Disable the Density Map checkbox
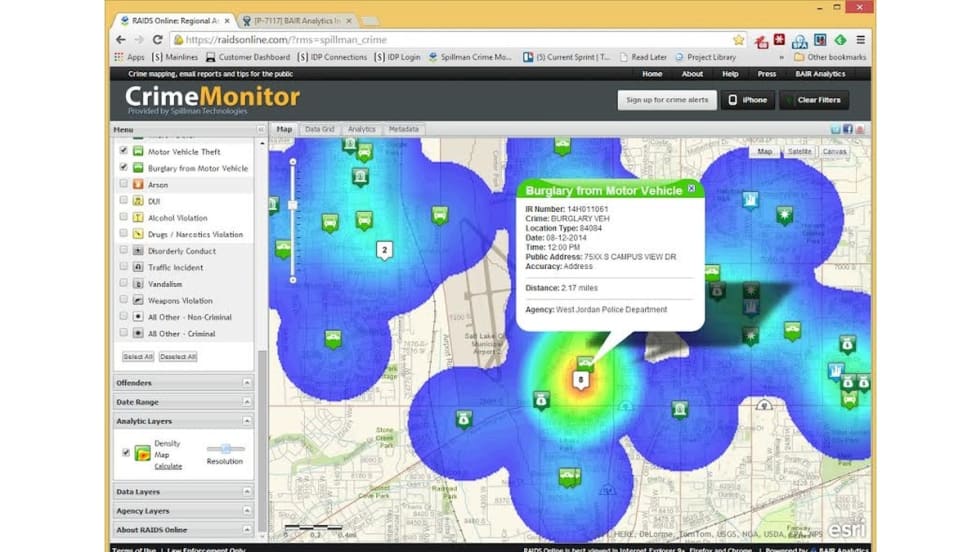The width and height of the screenshot is (980, 552). click(125, 452)
